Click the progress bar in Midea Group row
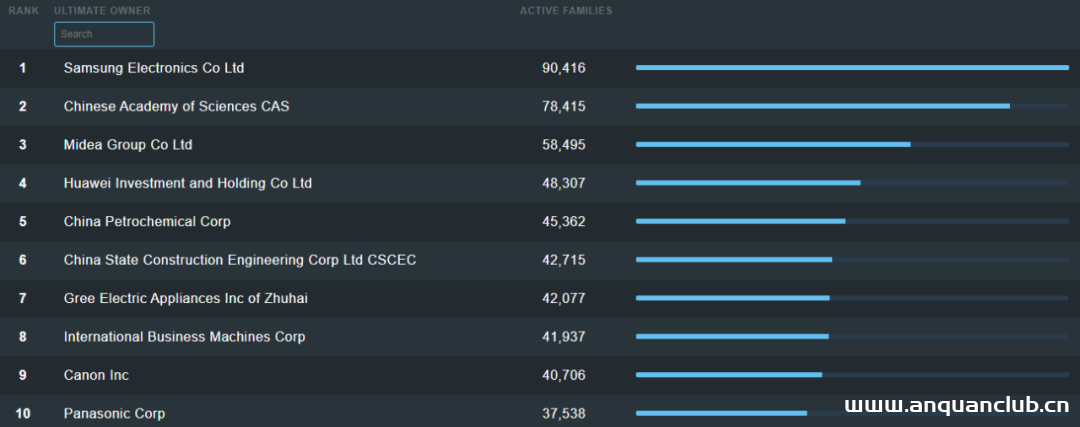This screenshot has width=1080, height=427. pyautogui.click(x=773, y=144)
